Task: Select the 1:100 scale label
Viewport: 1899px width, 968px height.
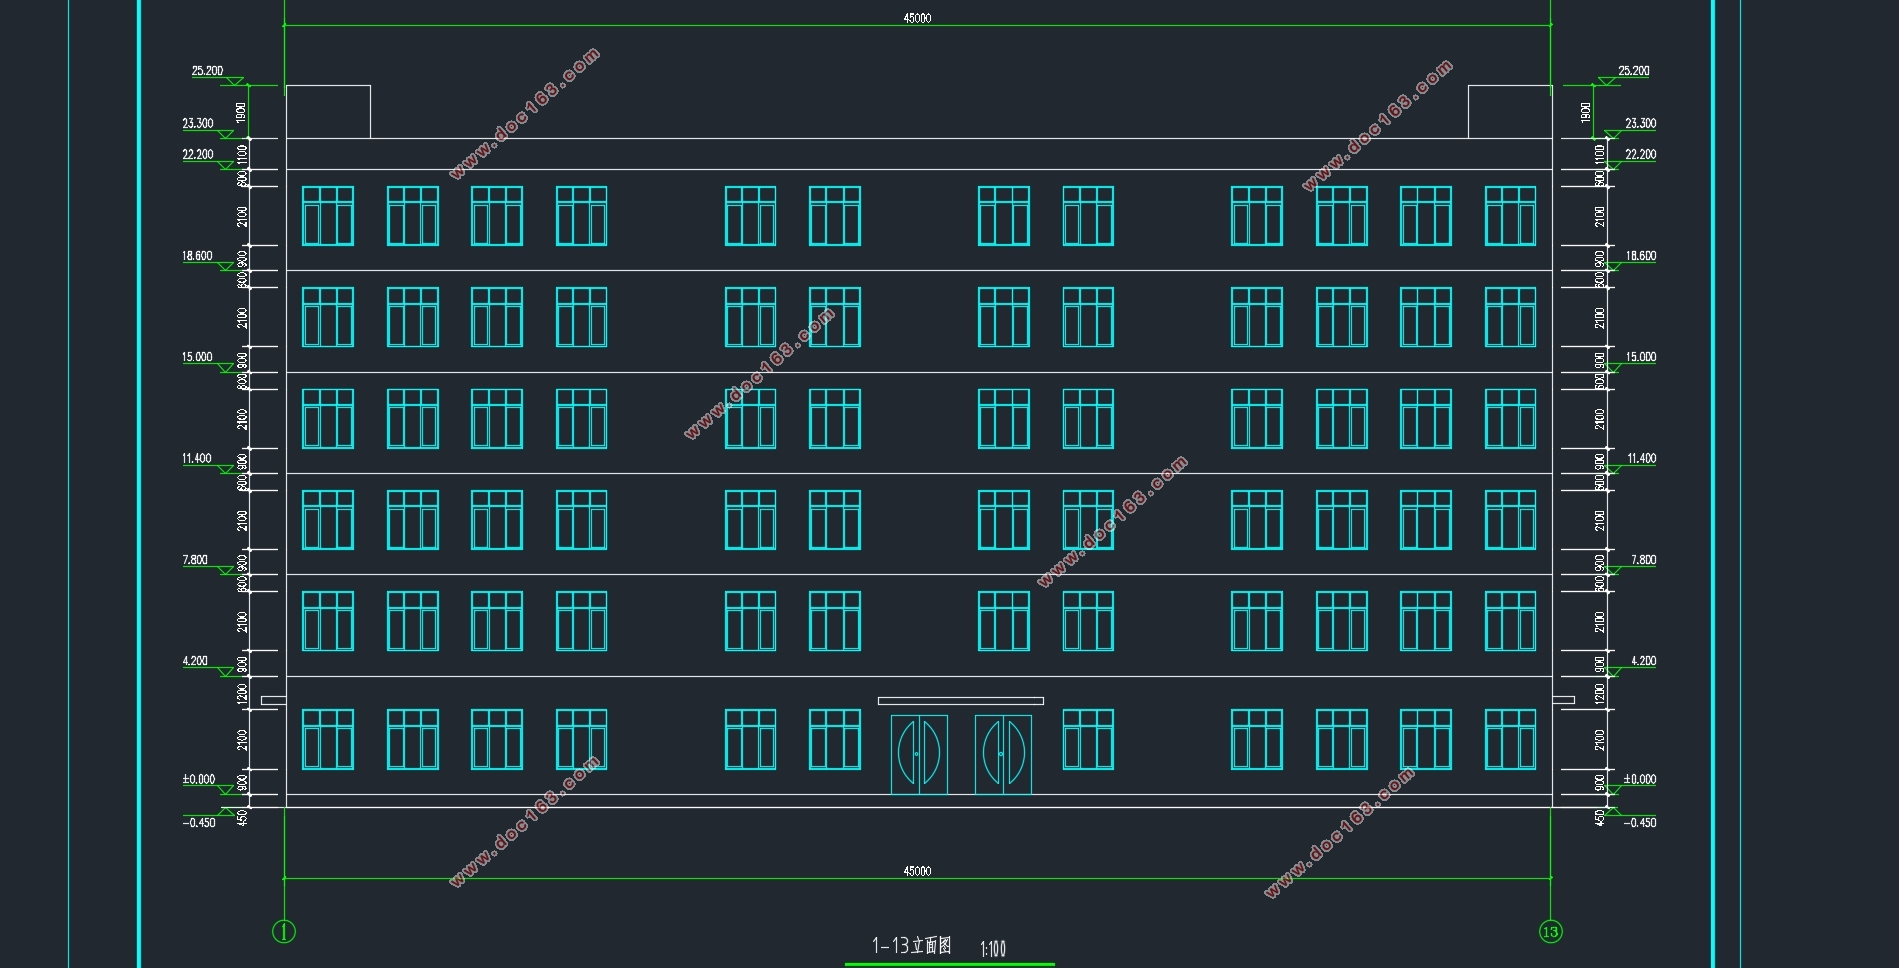Action: 993,948
